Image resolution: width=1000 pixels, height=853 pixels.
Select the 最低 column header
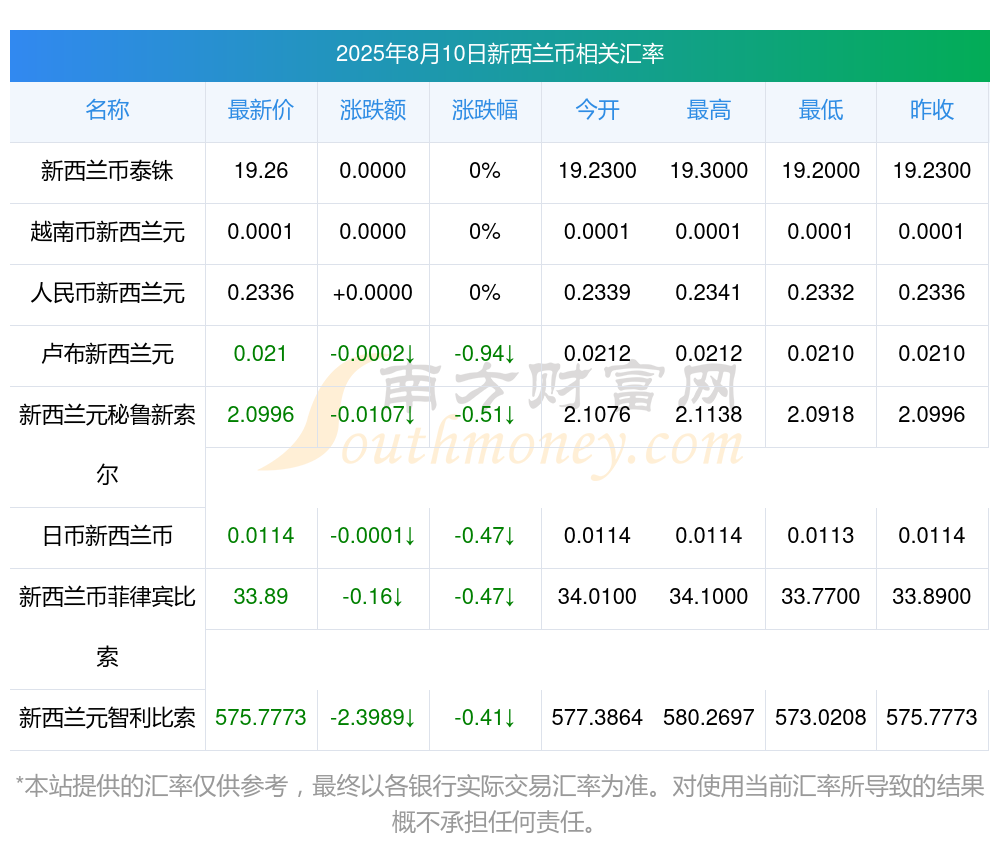(821, 110)
